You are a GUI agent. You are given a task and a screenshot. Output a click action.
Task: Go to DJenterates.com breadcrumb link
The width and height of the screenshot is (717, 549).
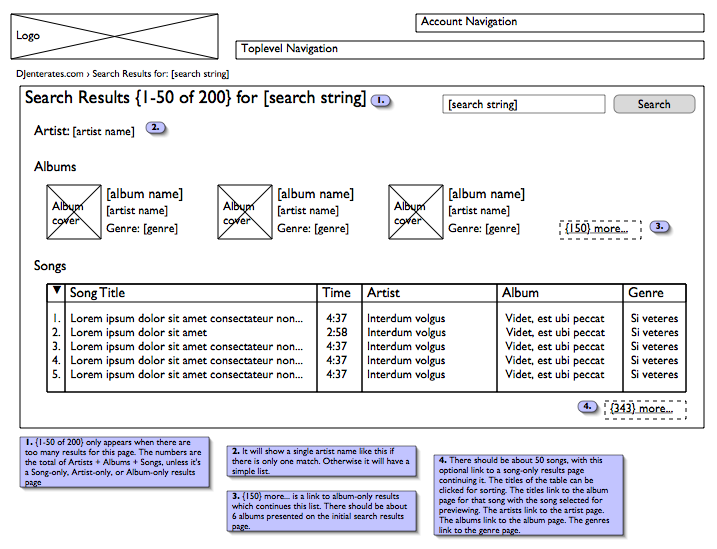coord(50,74)
